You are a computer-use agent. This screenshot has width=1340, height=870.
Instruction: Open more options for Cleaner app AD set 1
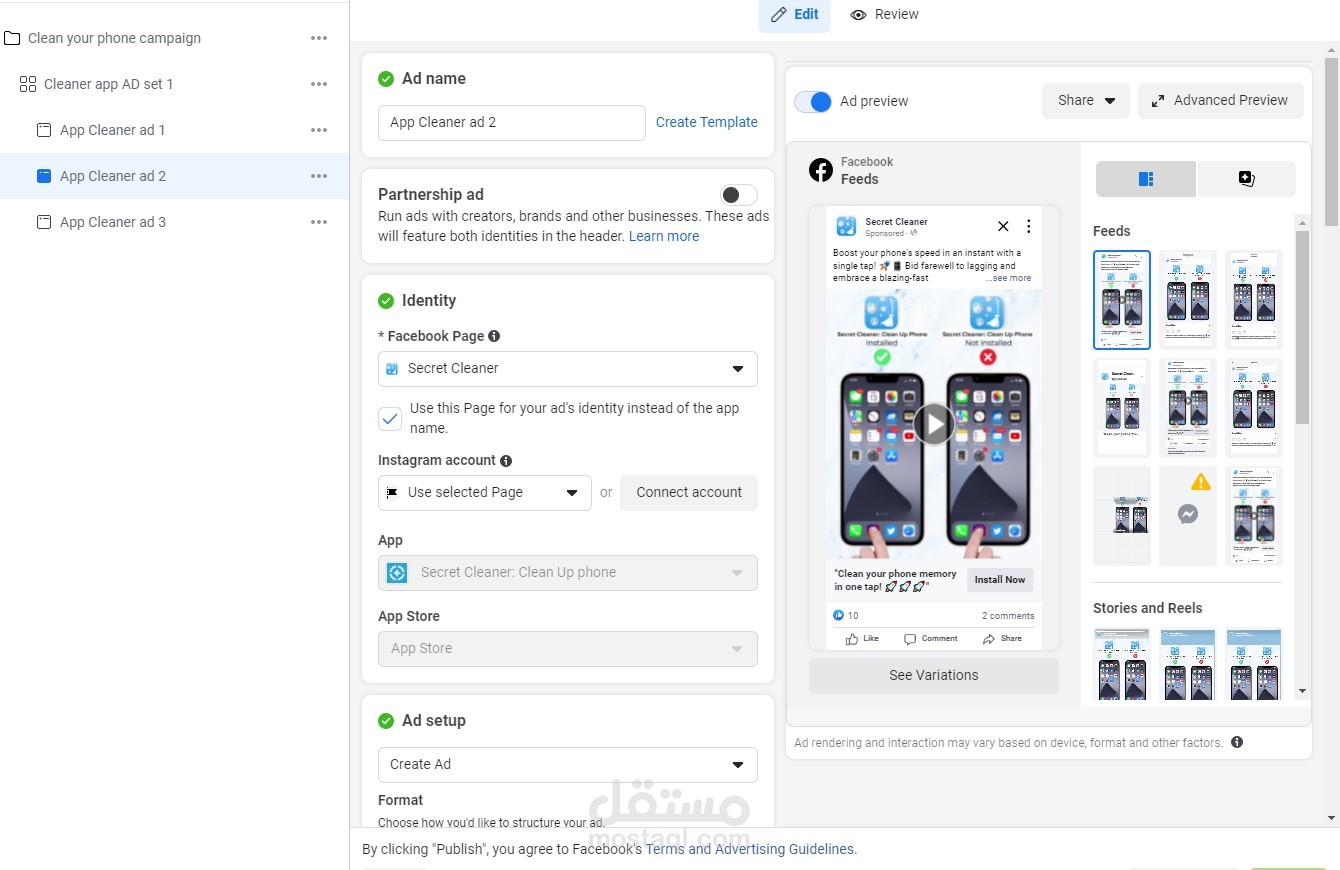coord(319,84)
